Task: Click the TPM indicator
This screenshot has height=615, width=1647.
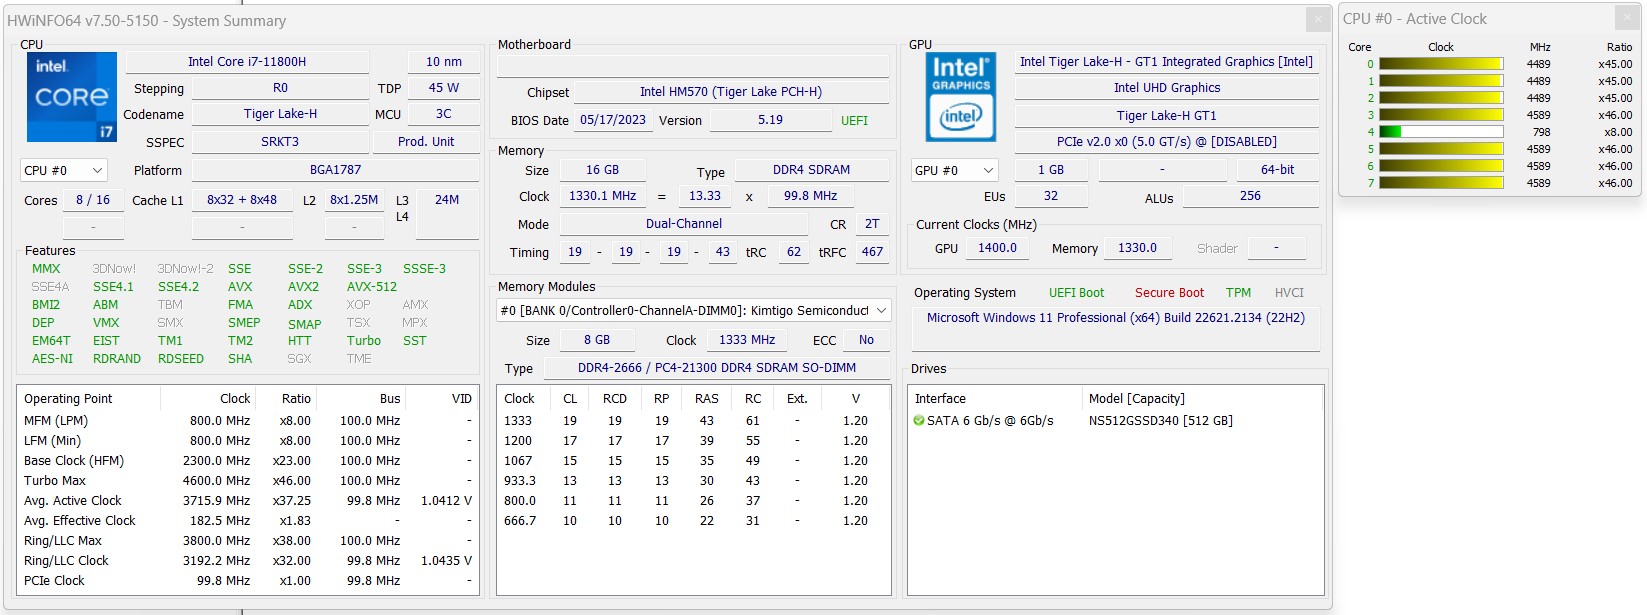Action: (x=1238, y=293)
